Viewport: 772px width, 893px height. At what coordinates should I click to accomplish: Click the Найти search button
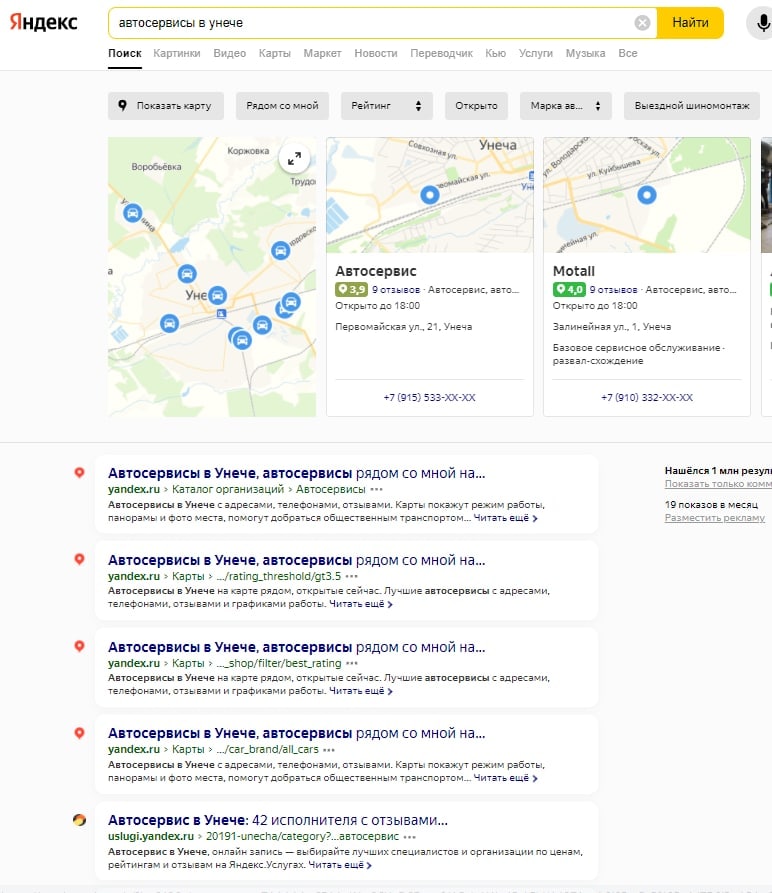click(690, 23)
